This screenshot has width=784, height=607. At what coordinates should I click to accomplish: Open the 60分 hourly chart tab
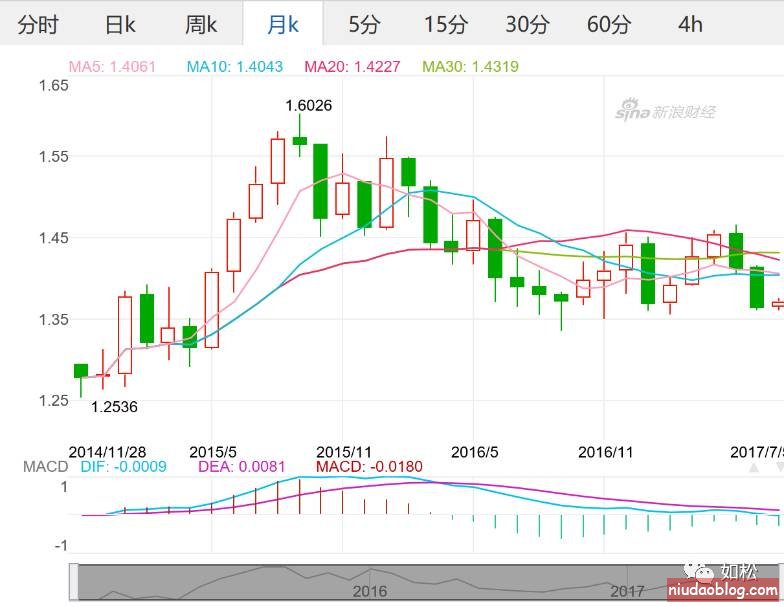[x=608, y=25]
